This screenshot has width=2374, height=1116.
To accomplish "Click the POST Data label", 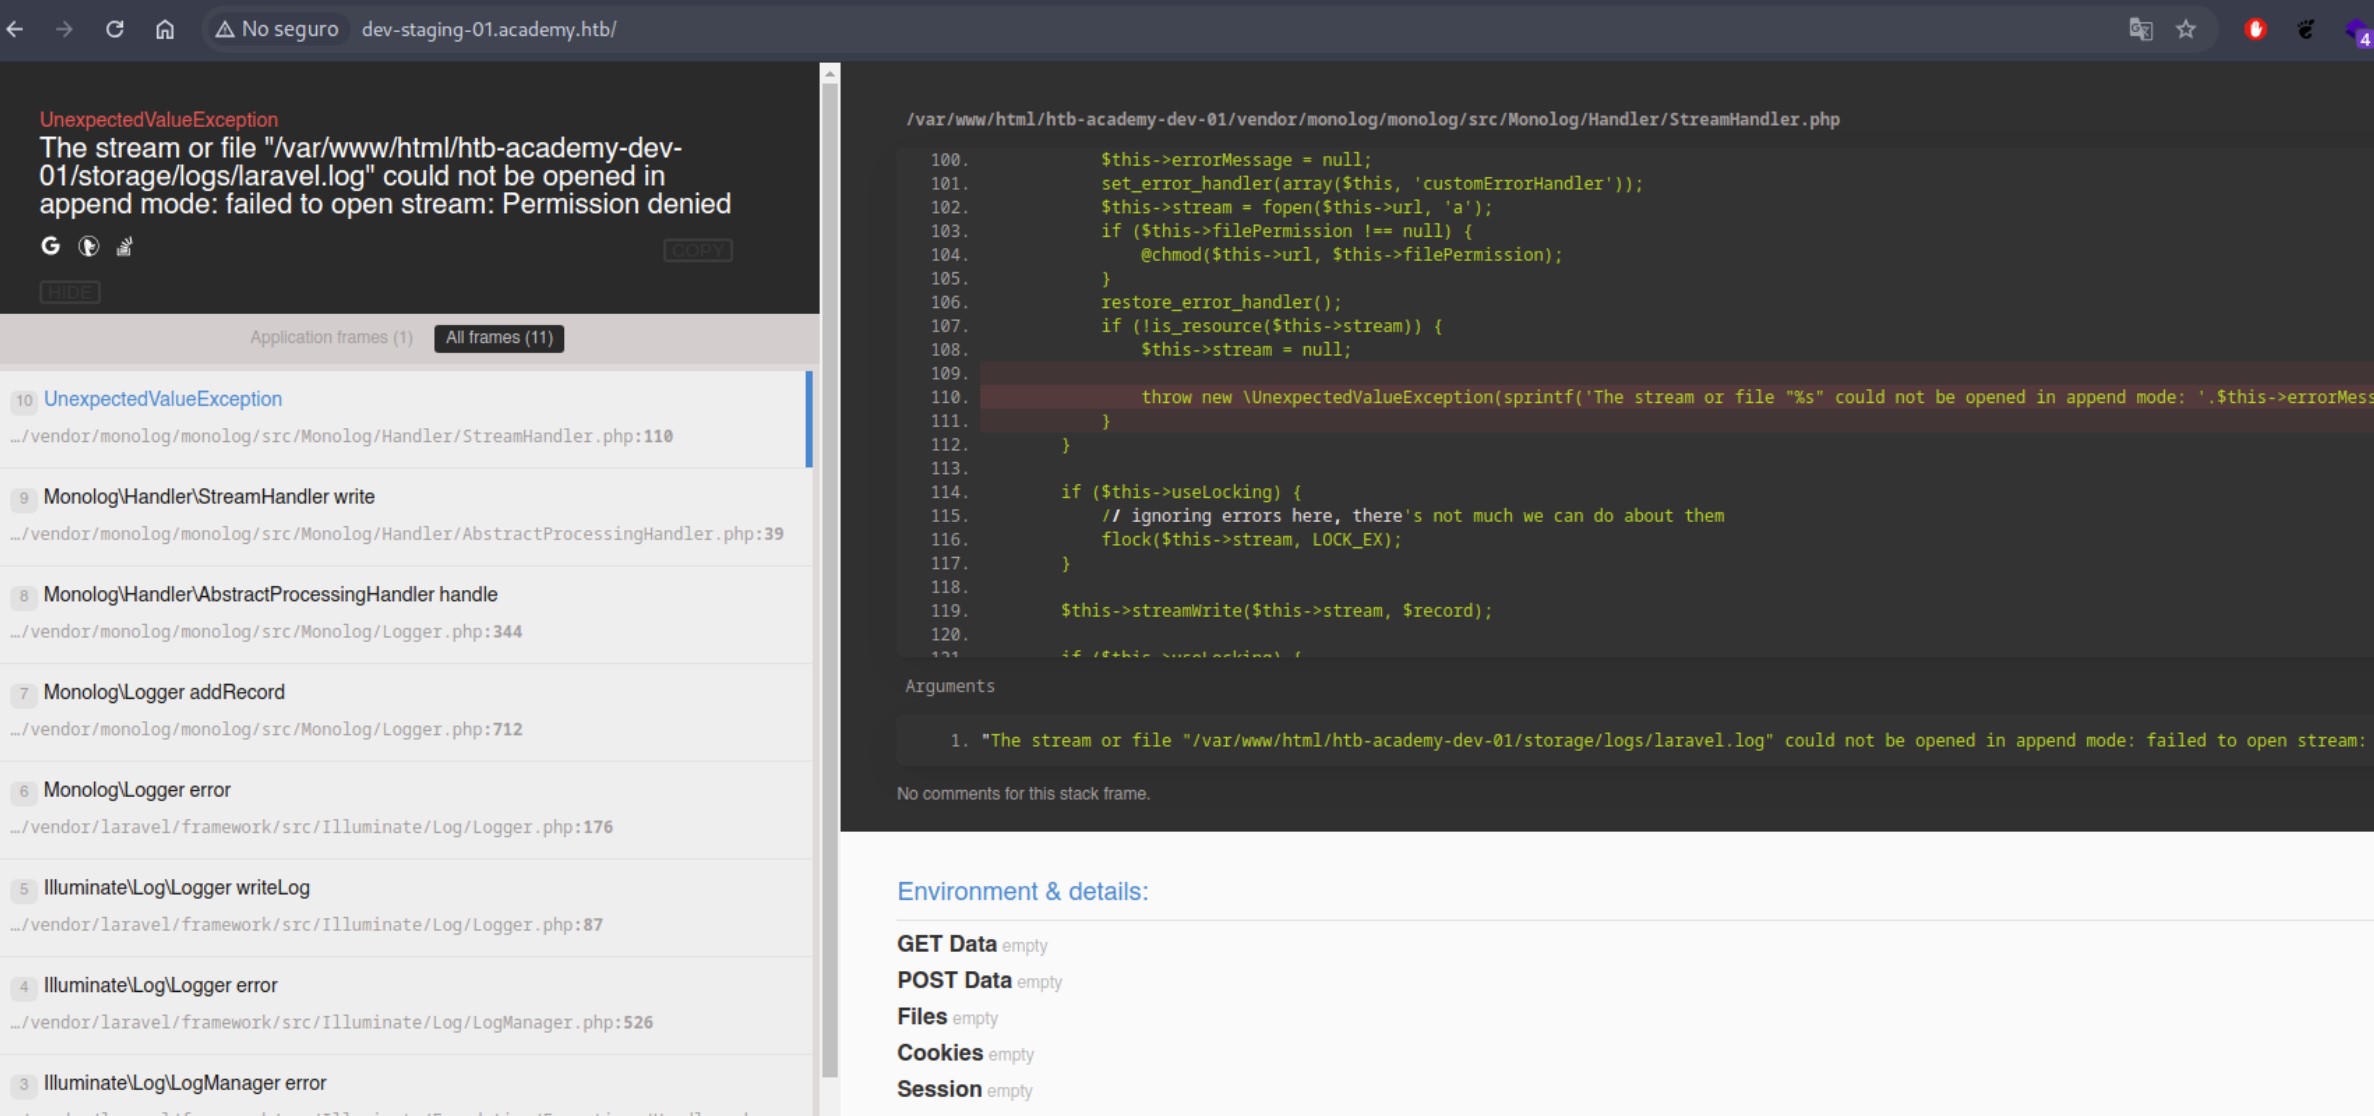I will tap(954, 980).
